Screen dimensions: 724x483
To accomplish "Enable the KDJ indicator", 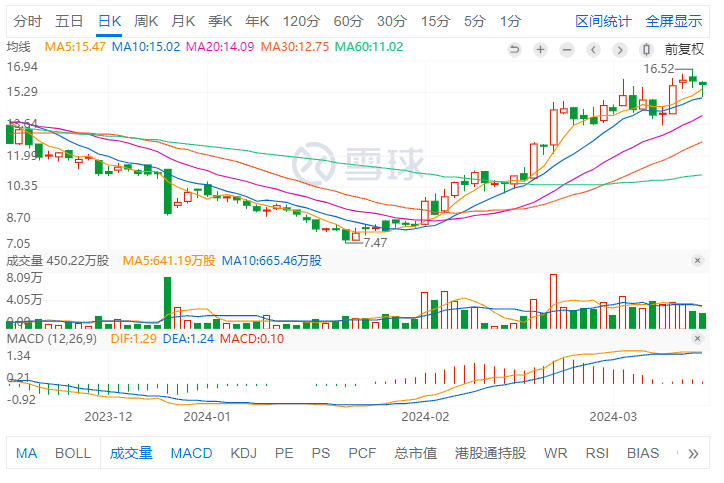I will click(243, 453).
